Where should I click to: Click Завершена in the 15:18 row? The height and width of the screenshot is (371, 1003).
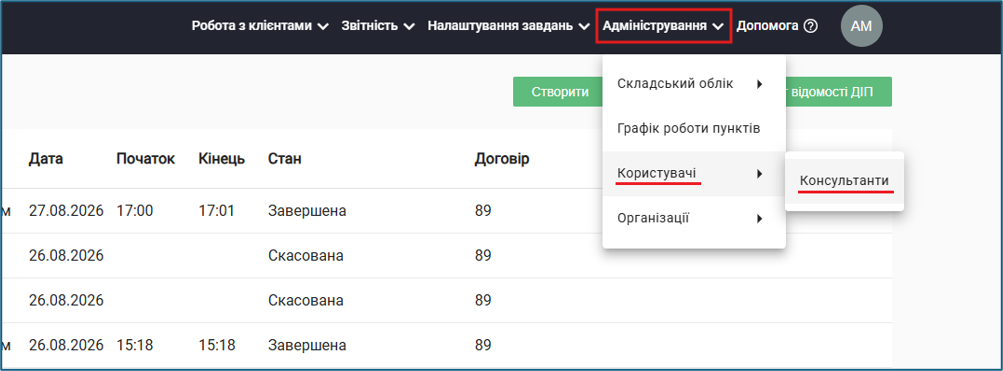(x=307, y=345)
